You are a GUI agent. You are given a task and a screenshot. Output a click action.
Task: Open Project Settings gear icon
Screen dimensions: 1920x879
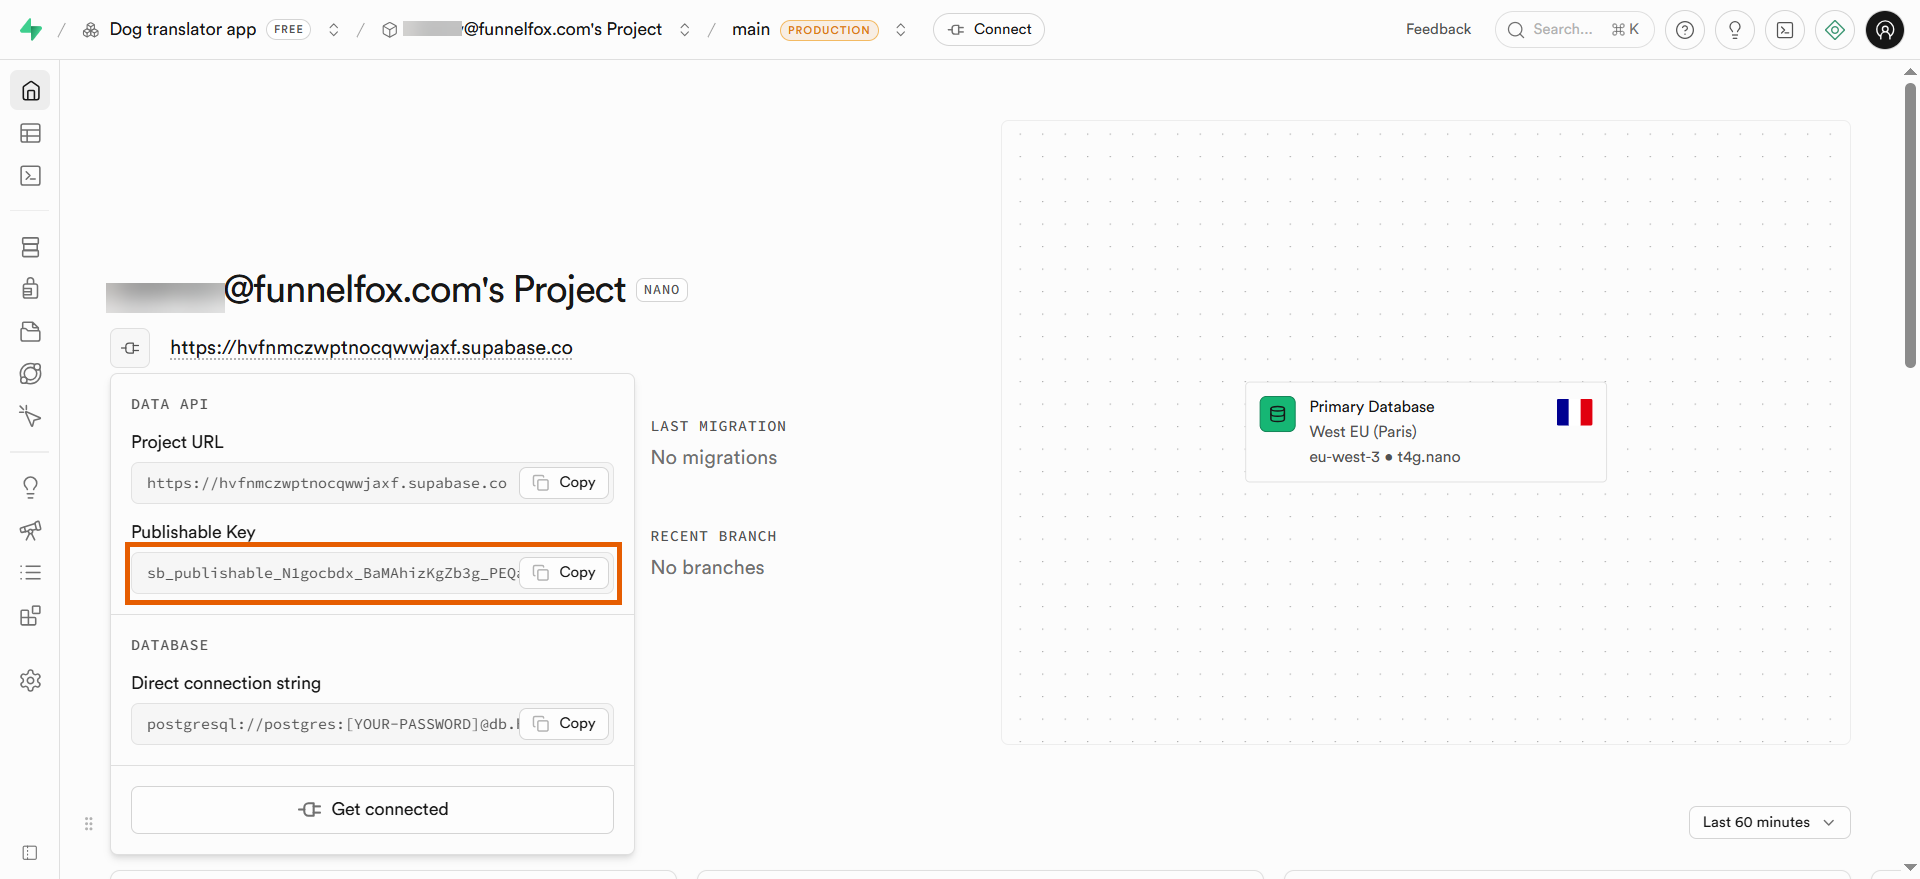[31, 681]
